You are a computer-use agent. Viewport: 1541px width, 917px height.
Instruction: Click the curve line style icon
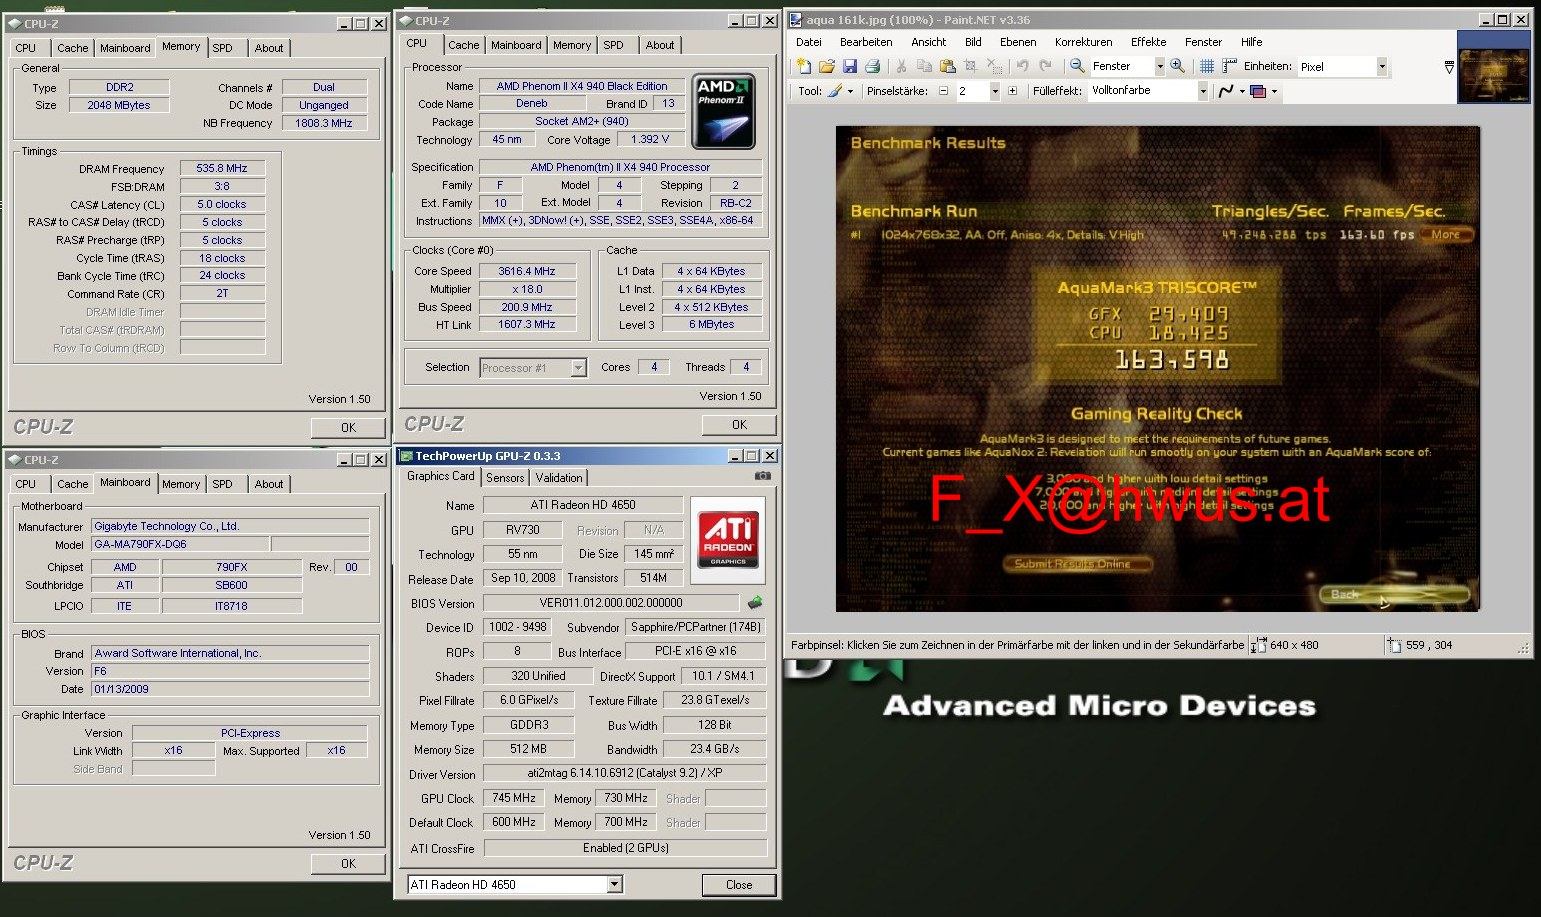[1226, 91]
